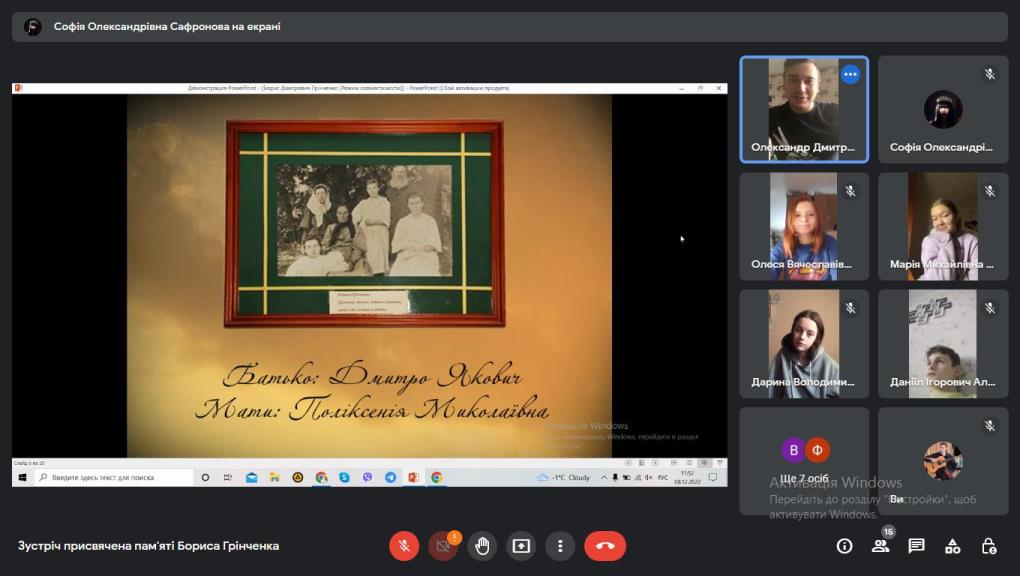Turn on the camera

[443, 546]
